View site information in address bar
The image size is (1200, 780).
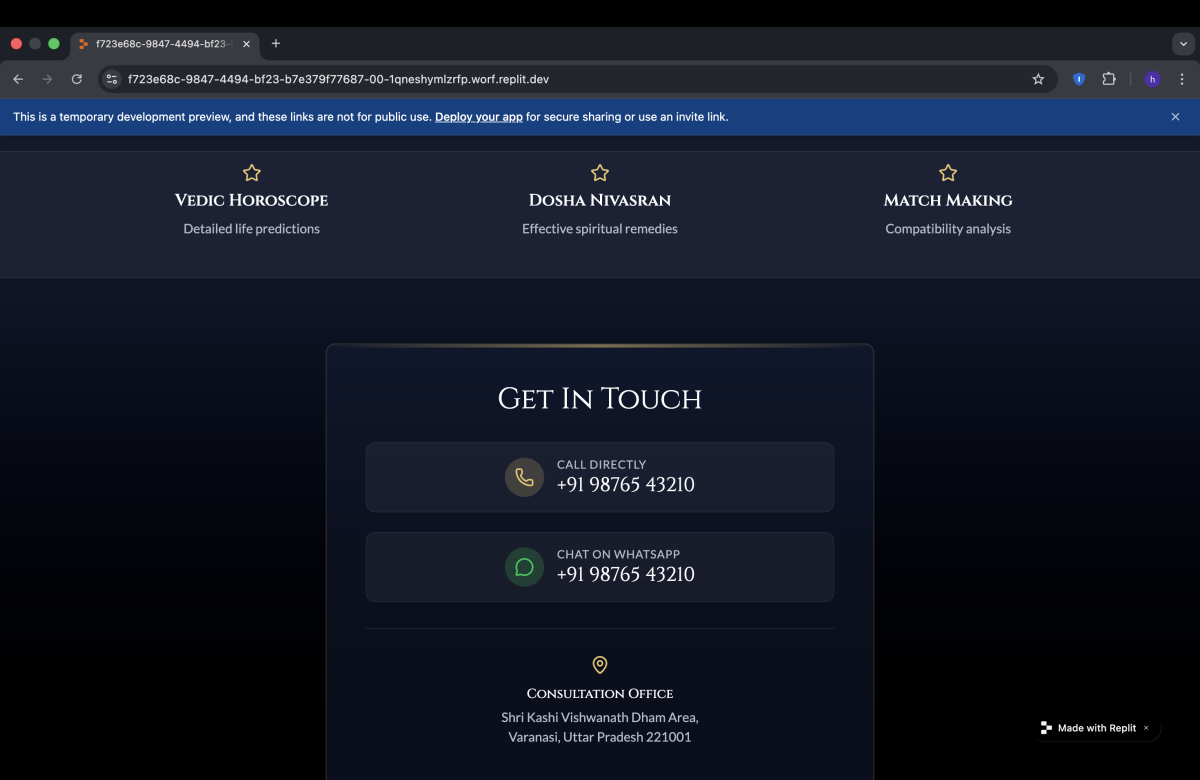click(x=112, y=79)
